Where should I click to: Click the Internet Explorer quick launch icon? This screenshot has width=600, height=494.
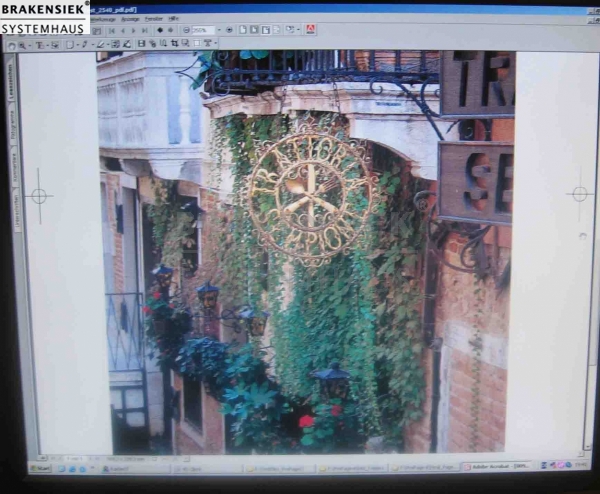pyautogui.click(x=72, y=469)
